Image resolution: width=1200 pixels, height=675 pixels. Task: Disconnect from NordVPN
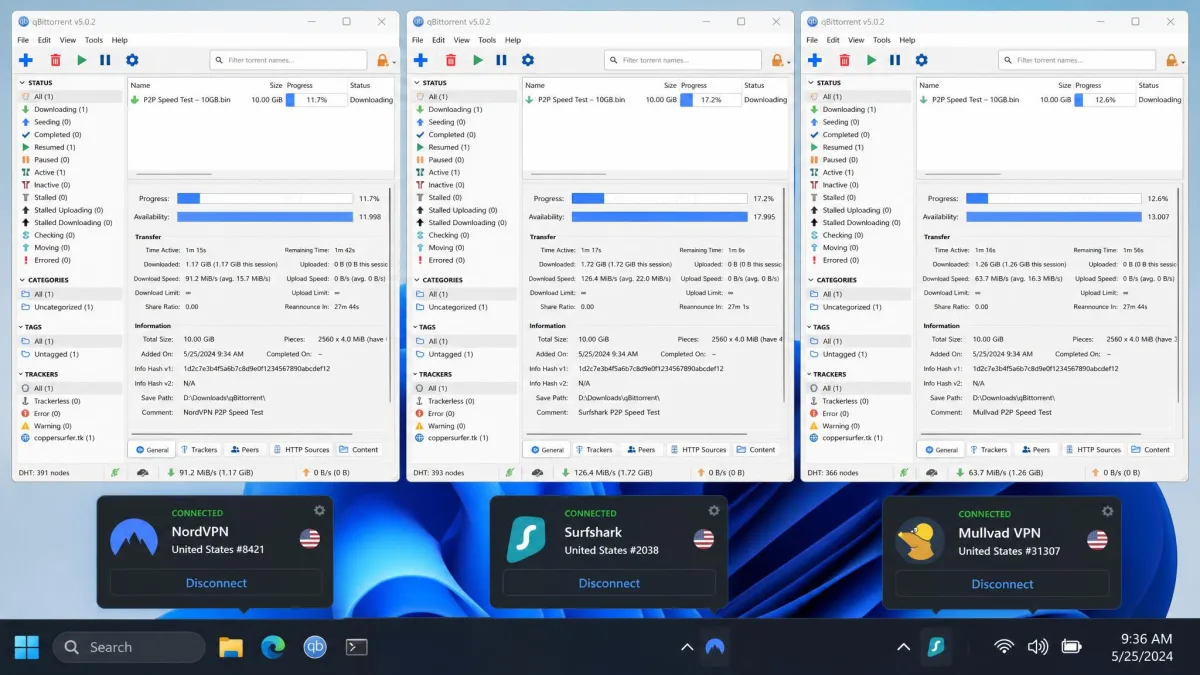216,583
